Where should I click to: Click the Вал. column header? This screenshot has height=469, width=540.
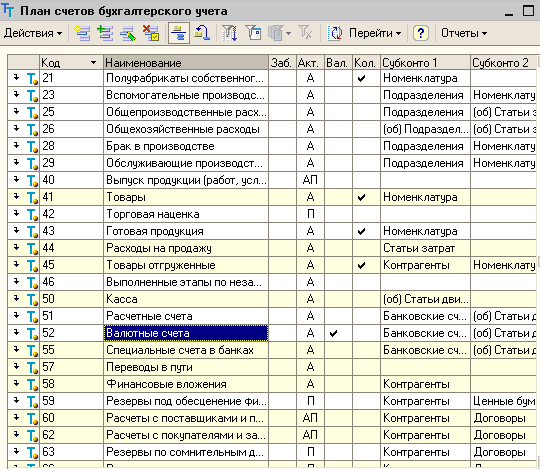click(338, 63)
